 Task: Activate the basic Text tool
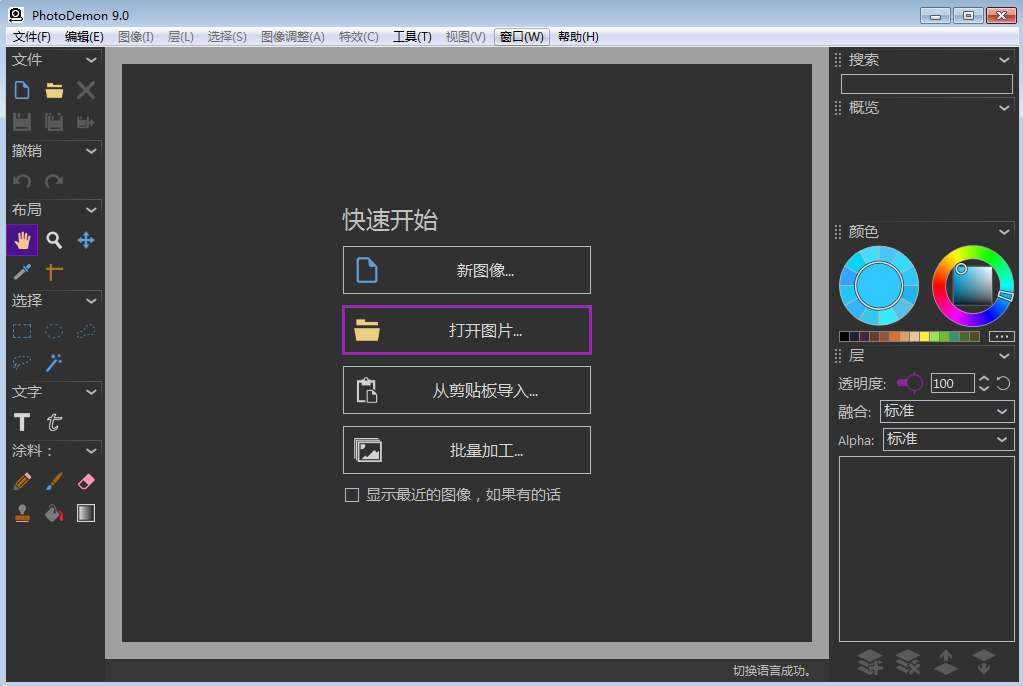pyautogui.click(x=21, y=422)
